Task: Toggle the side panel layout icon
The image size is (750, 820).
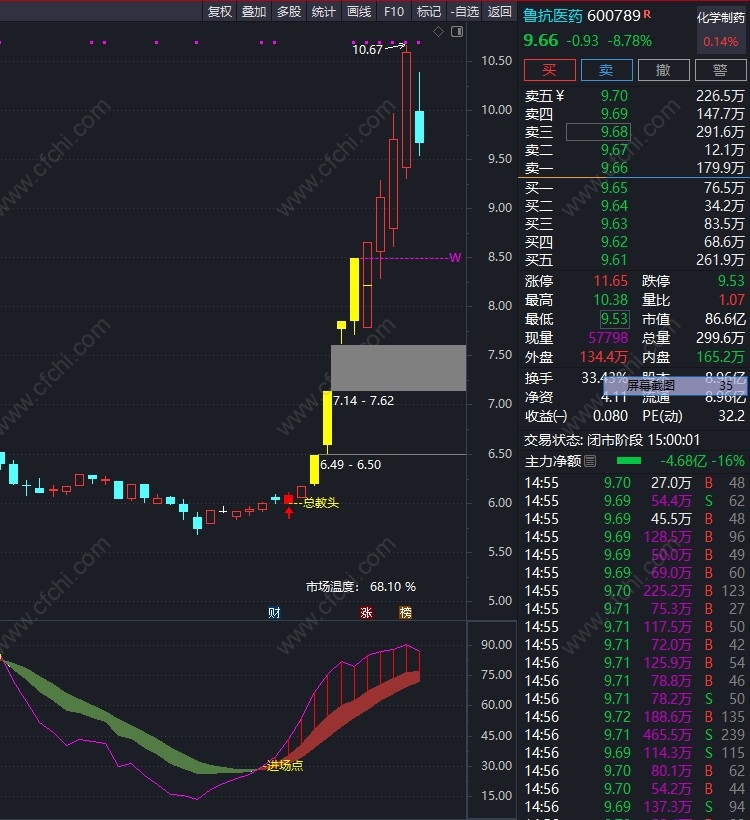Action: click(457, 32)
